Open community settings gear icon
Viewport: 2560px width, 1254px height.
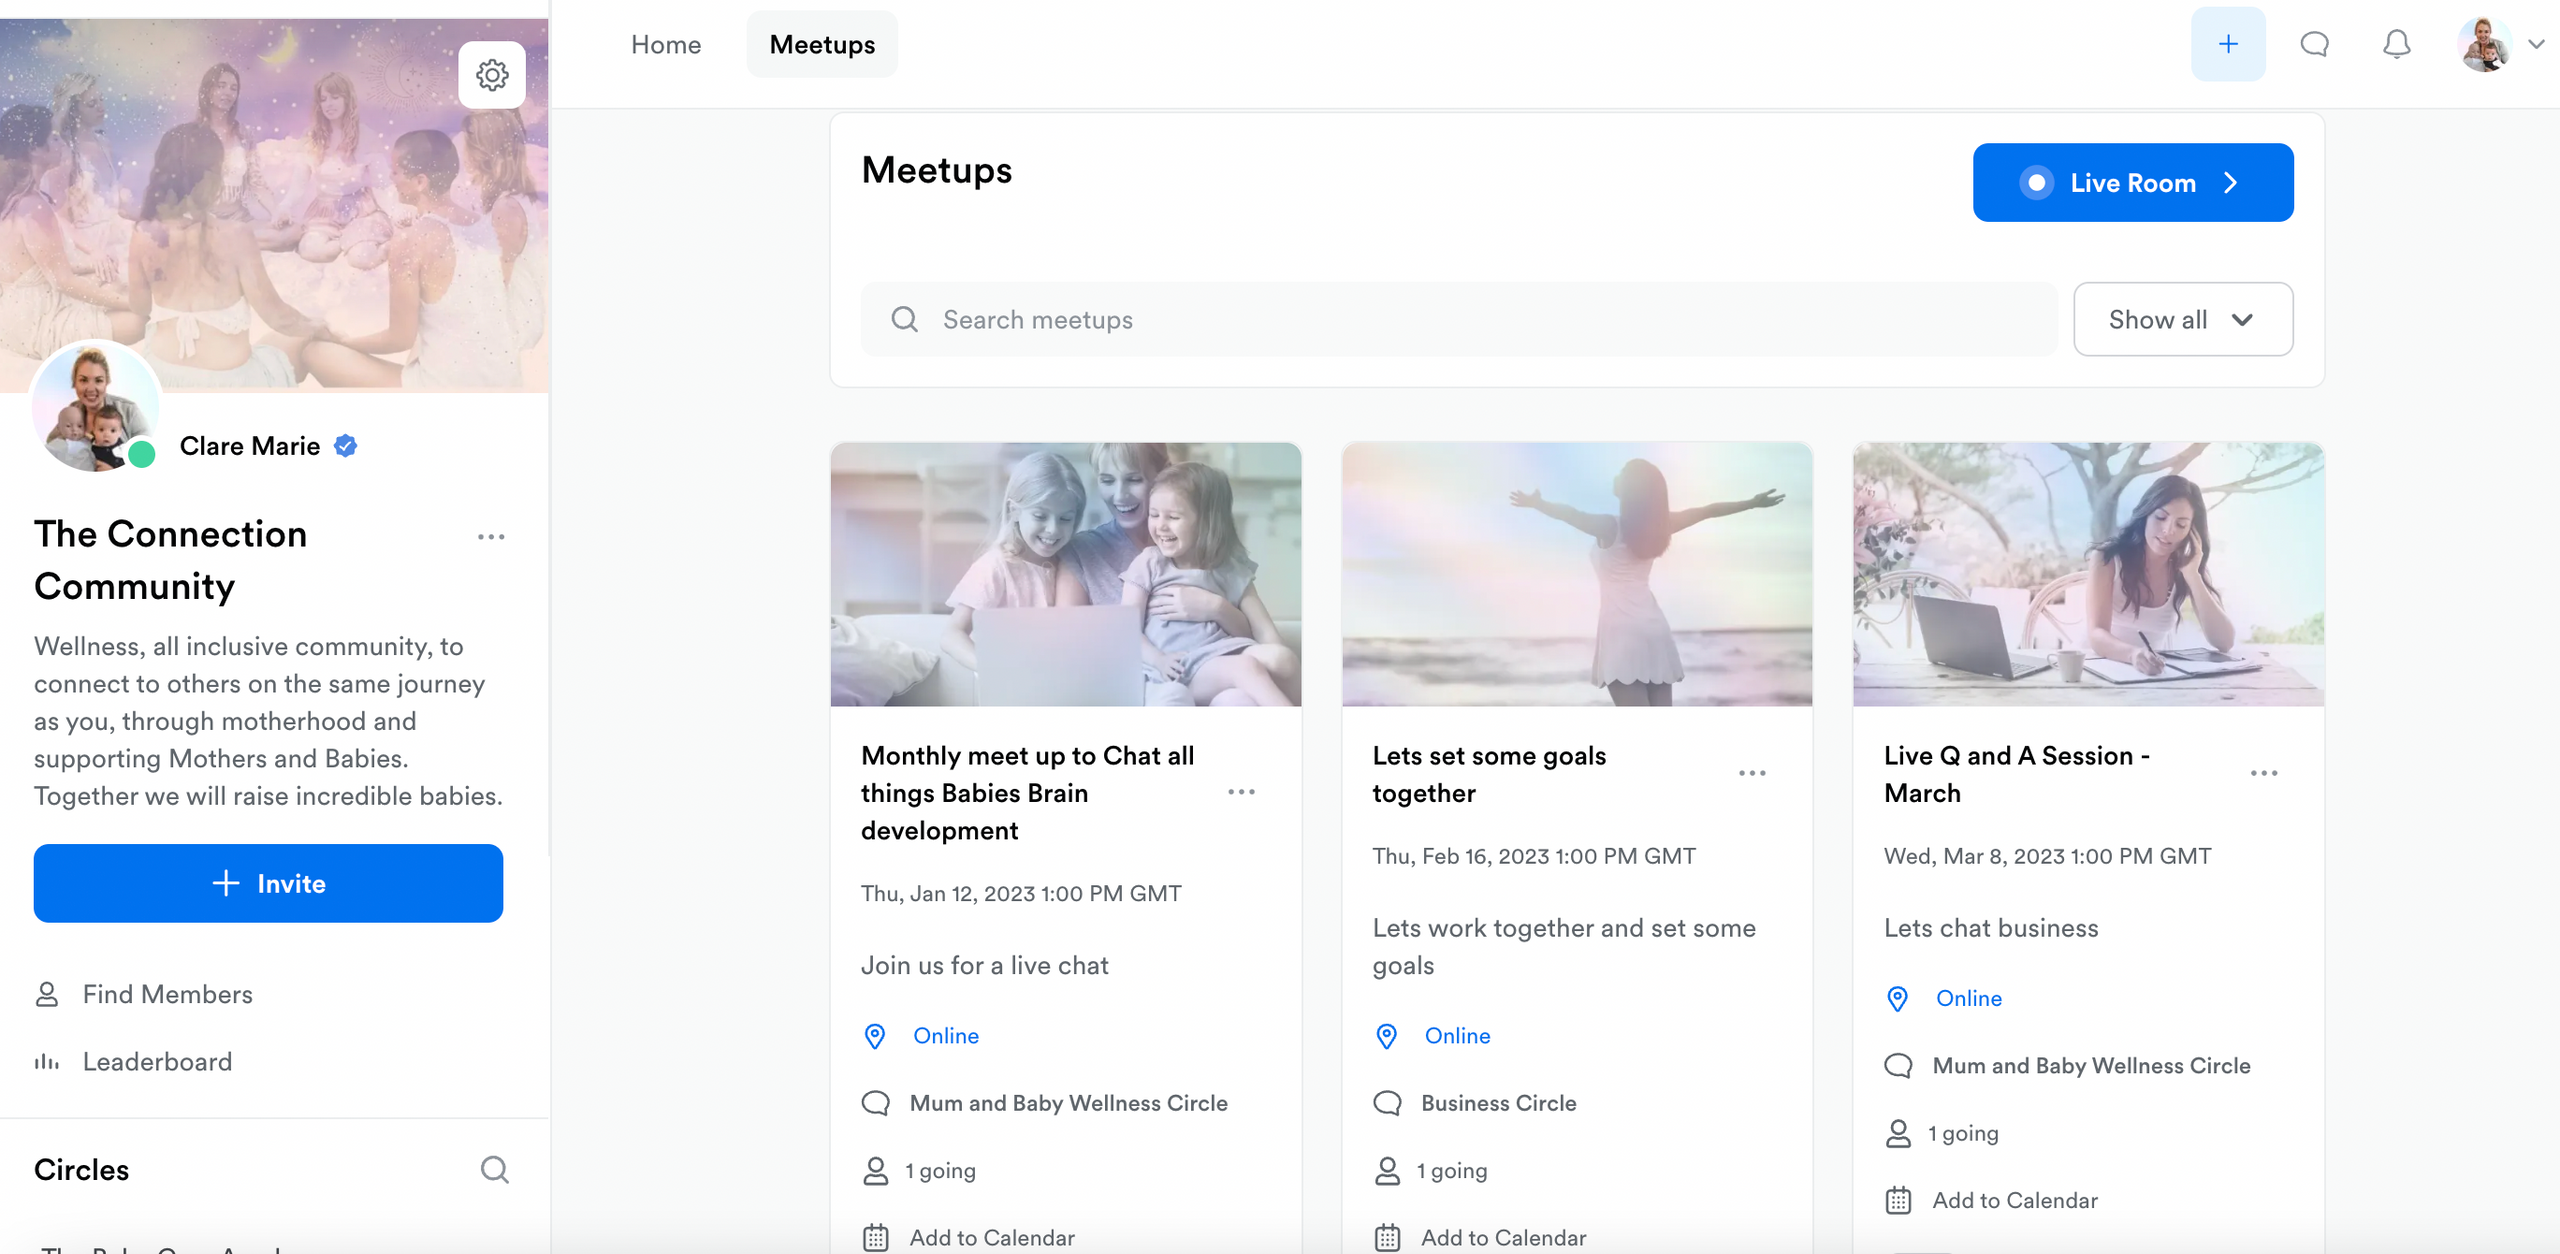(491, 75)
